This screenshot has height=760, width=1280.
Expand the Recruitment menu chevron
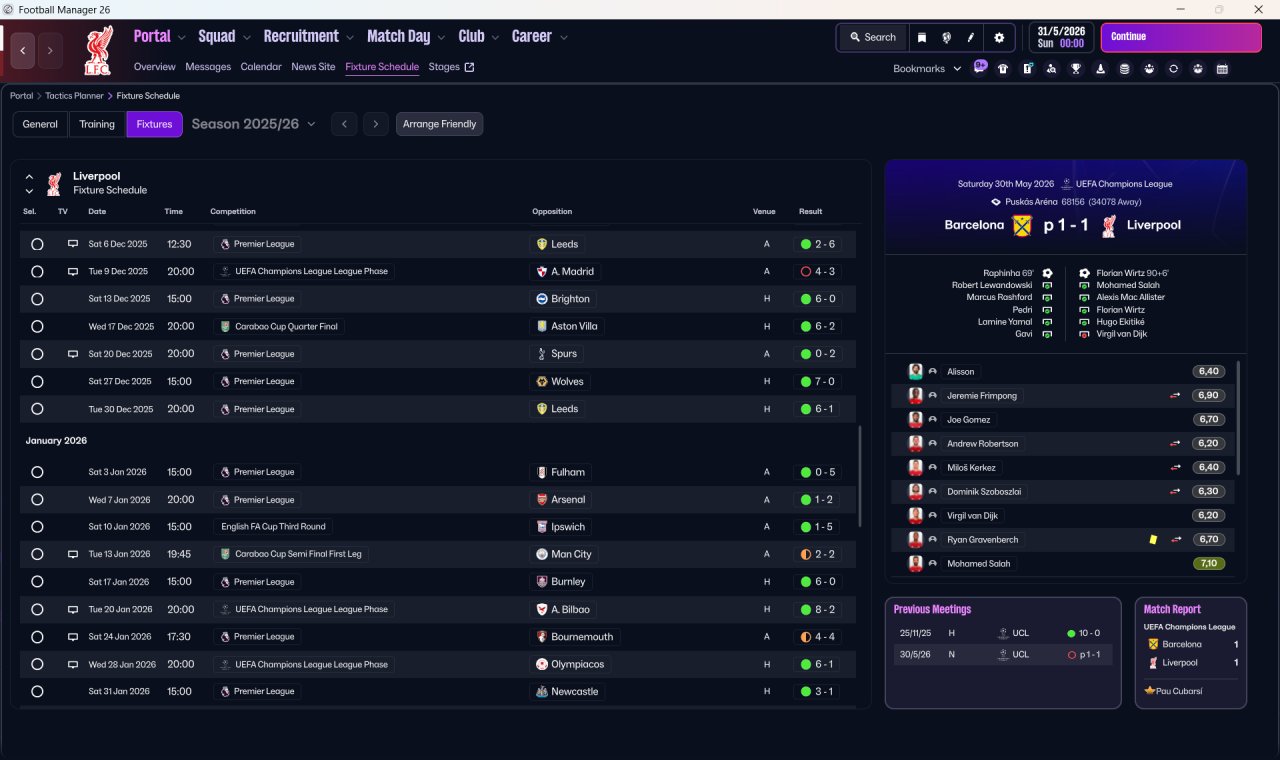click(350, 38)
